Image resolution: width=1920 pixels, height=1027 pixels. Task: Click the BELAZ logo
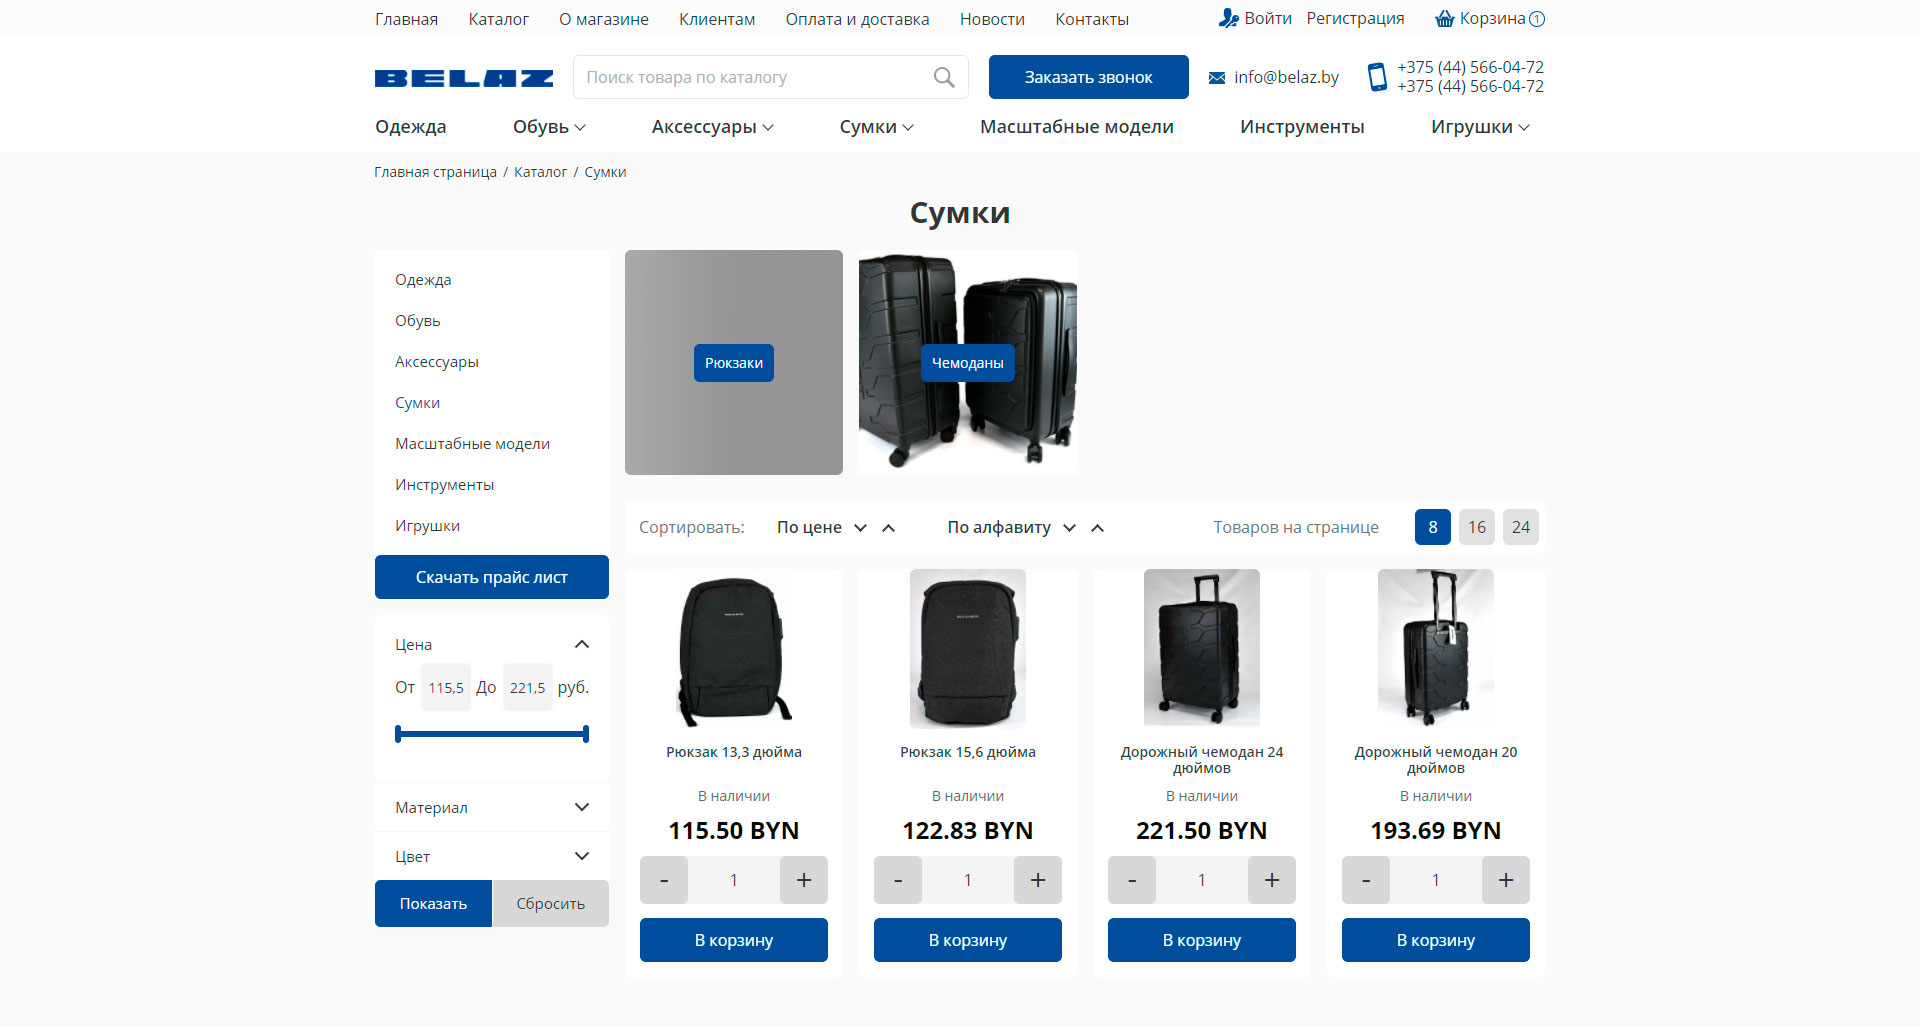[x=464, y=78]
